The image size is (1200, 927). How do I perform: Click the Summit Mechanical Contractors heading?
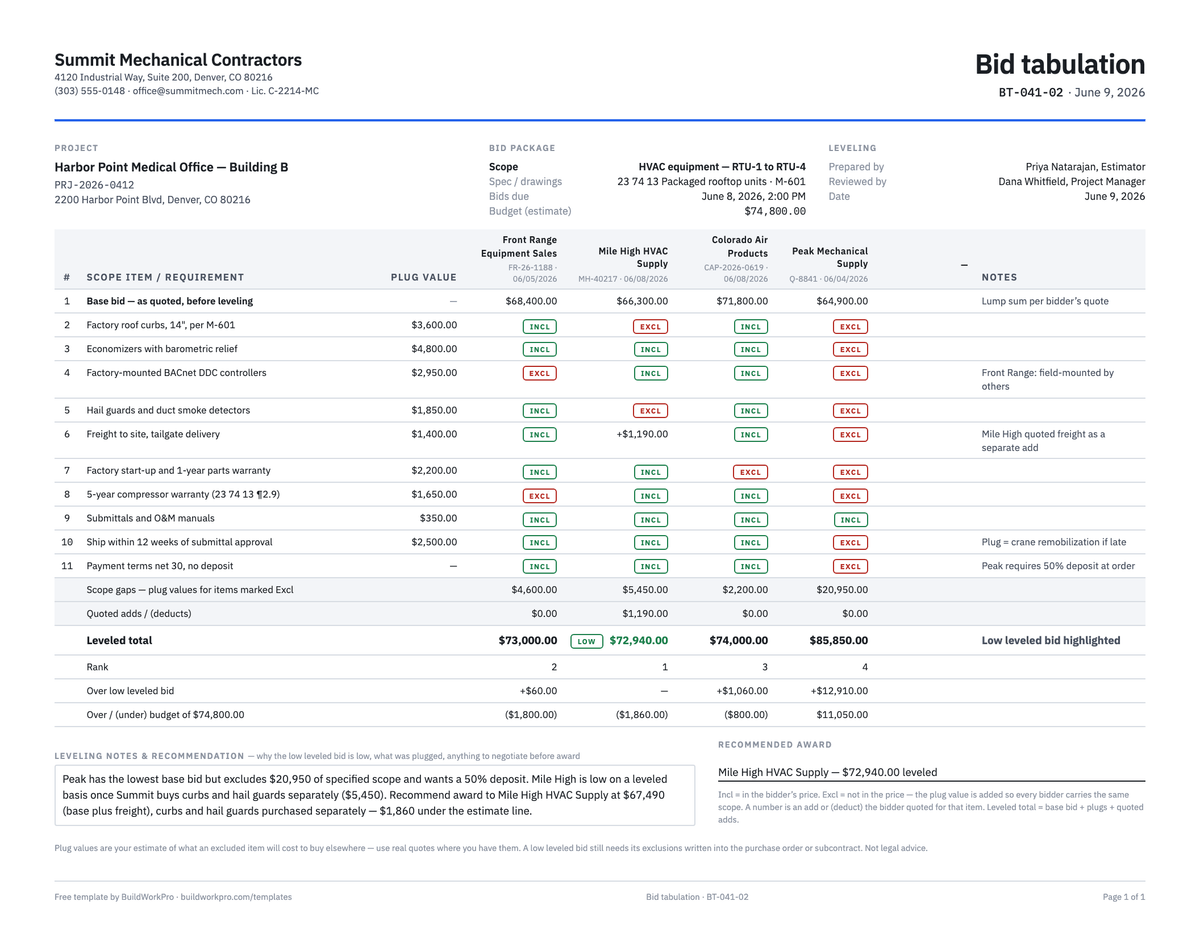pyautogui.click(x=178, y=60)
